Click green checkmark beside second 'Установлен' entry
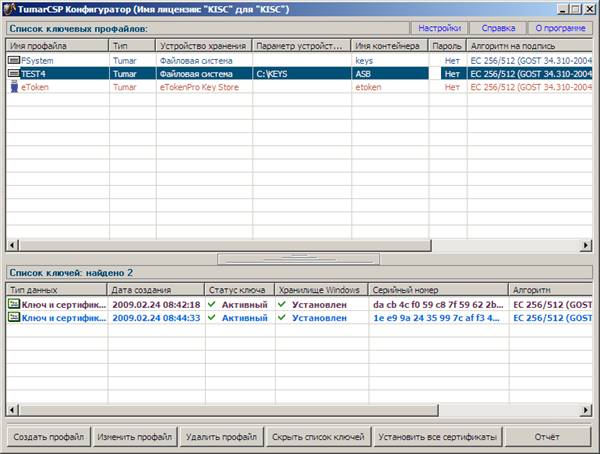The width and height of the screenshot is (600, 454). point(282,317)
